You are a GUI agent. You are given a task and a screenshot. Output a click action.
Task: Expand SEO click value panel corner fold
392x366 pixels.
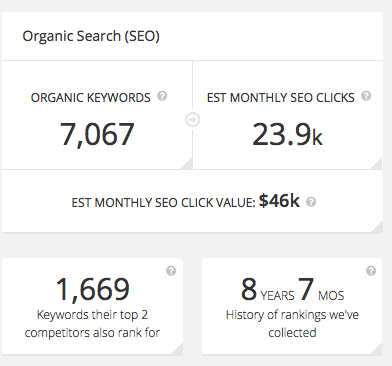click(x=377, y=227)
